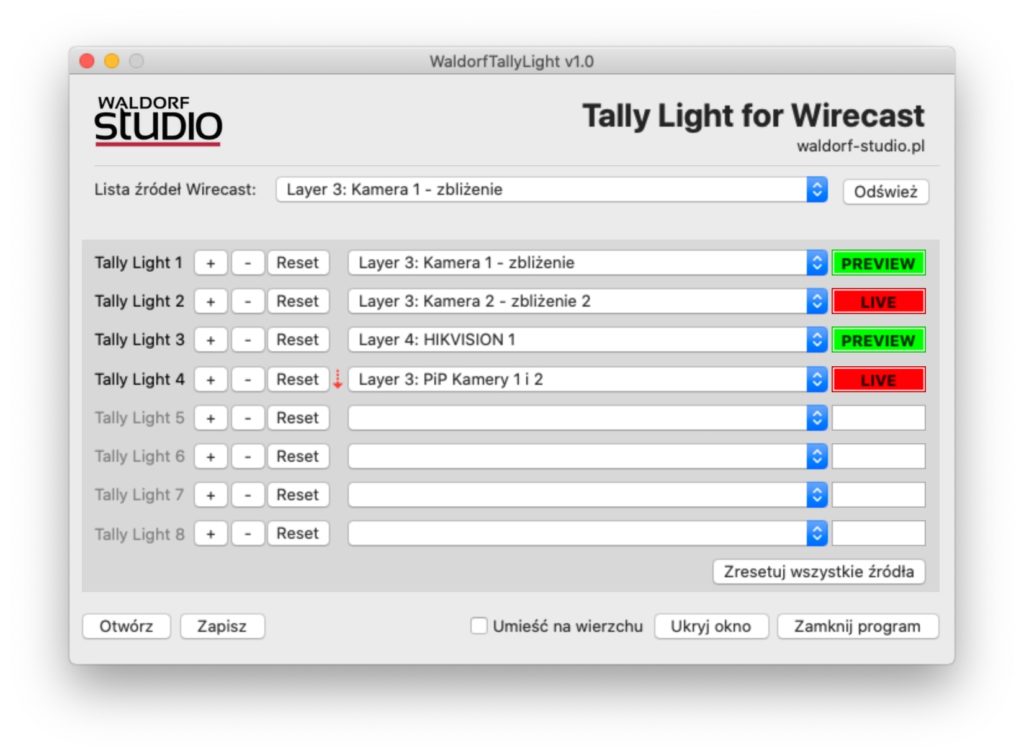Open Tally Light 3 HIKVISION dropdown
The image size is (1024, 756).
click(588, 340)
